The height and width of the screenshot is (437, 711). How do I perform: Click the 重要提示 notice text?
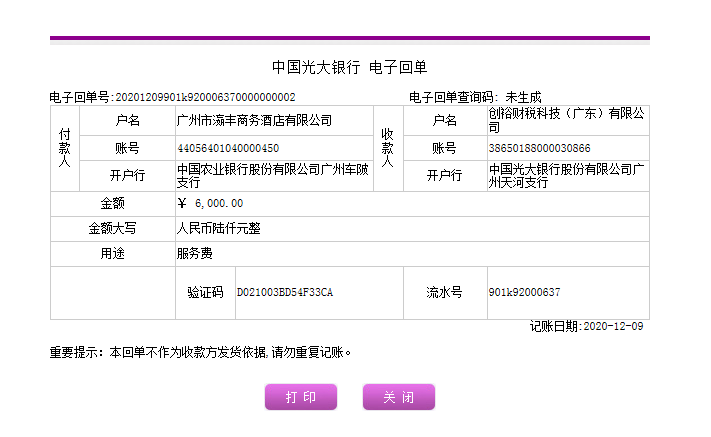click(x=200, y=352)
